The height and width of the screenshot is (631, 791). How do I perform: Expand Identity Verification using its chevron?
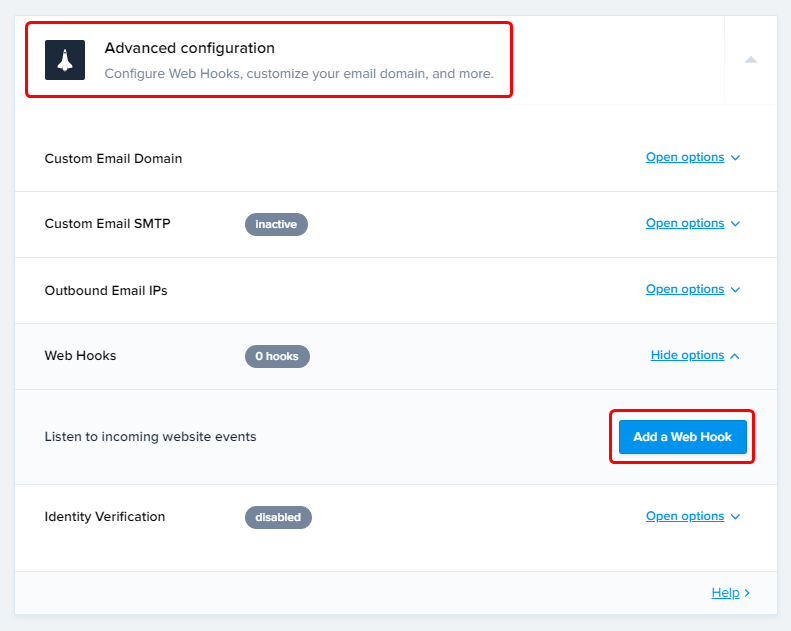tap(736, 517)
